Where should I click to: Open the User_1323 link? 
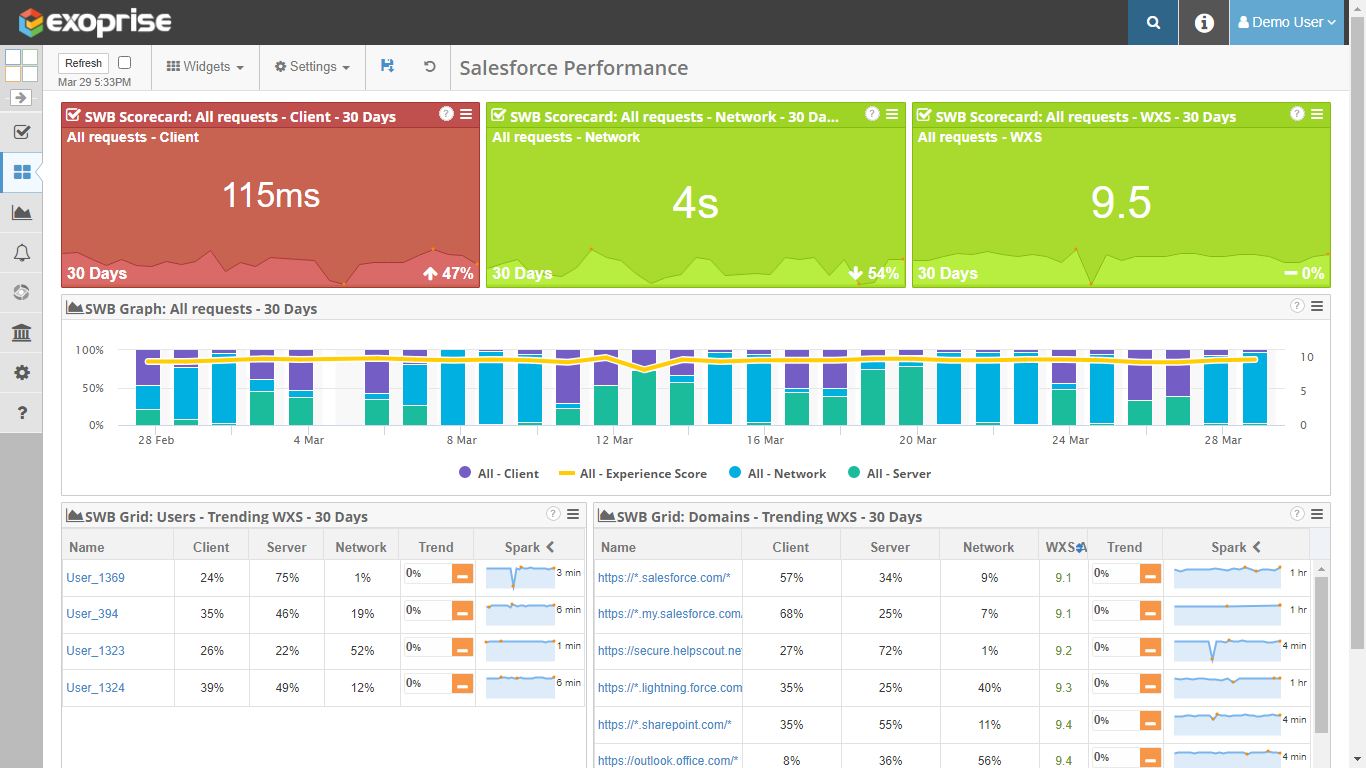coord(96,651)
